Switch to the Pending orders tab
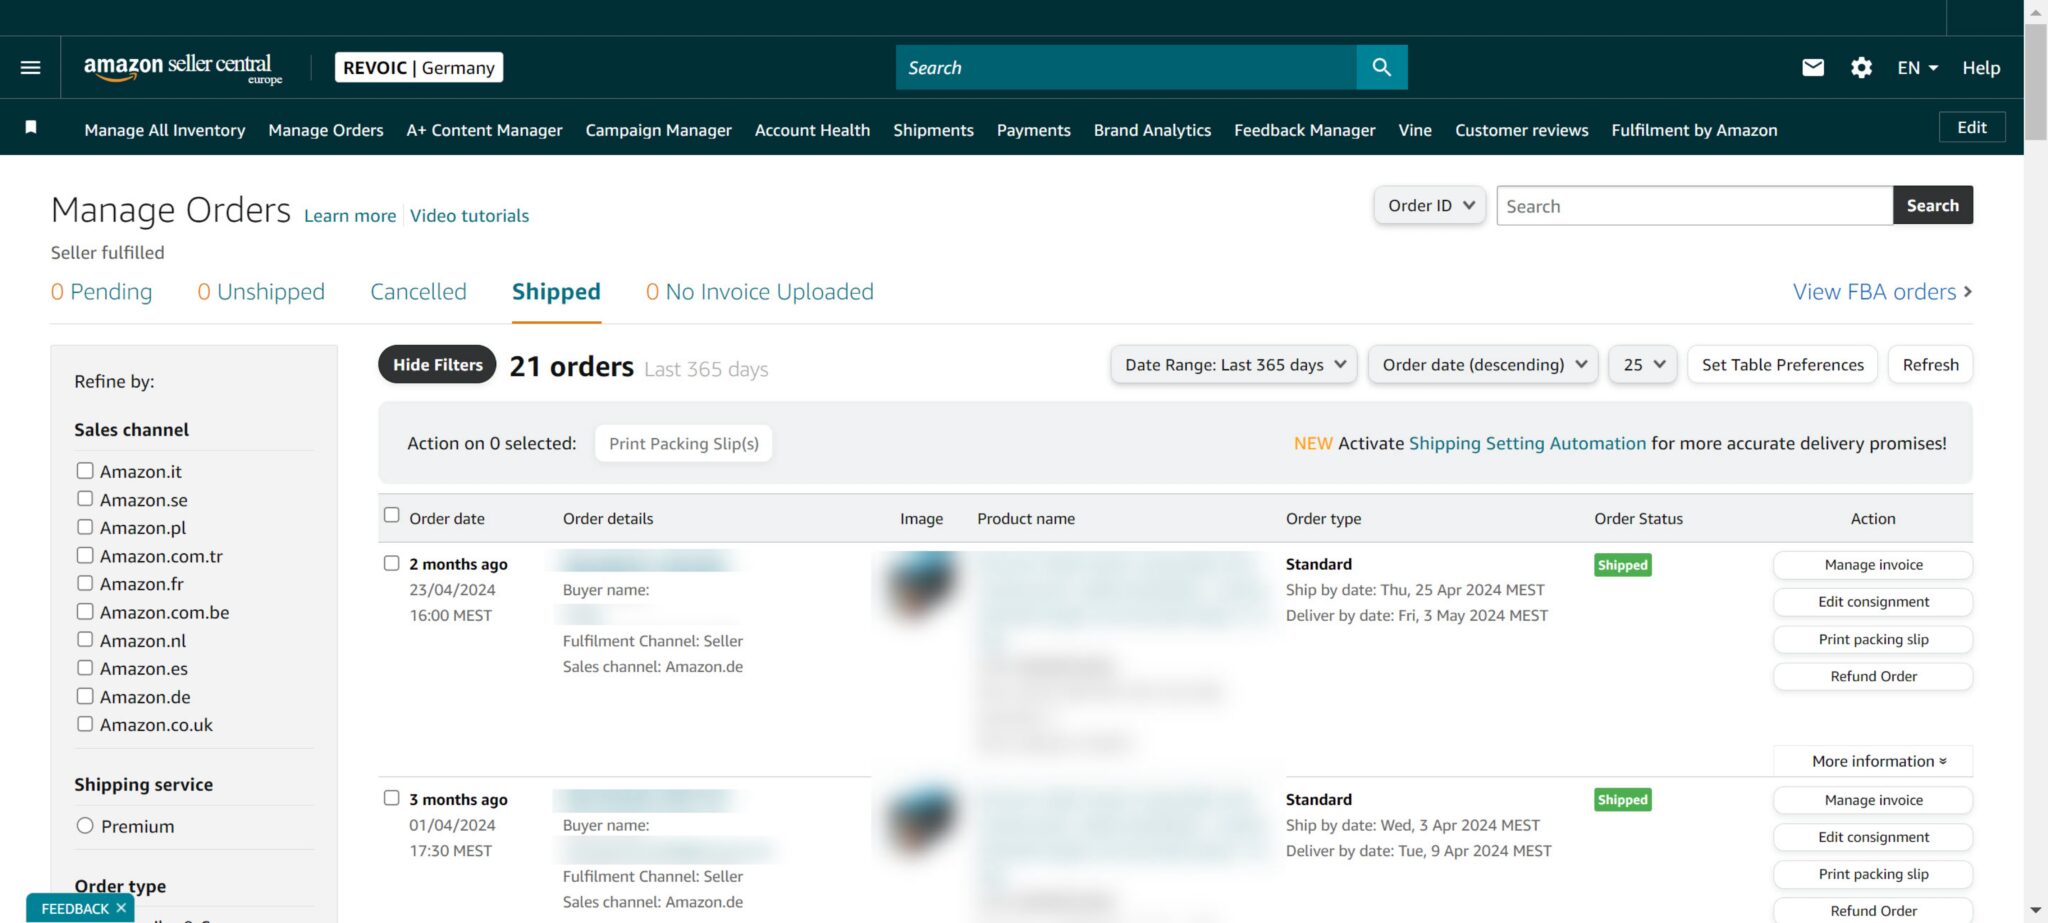2048x923 pixels. 102,291
